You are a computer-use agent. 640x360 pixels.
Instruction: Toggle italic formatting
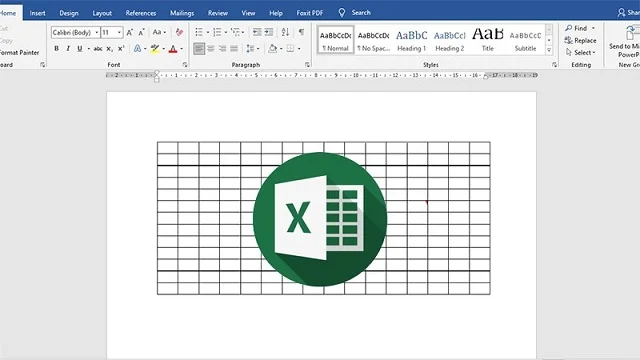tap(68, 49)
